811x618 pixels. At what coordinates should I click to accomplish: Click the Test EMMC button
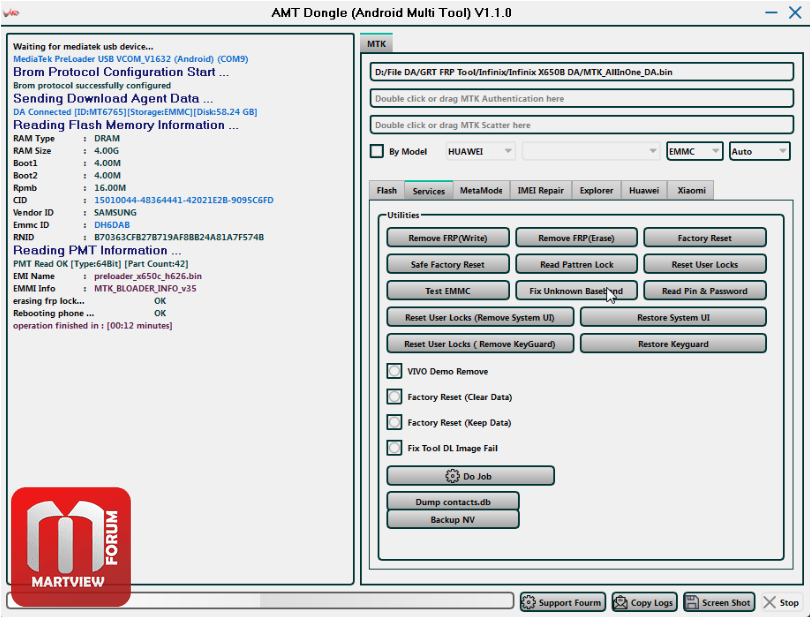click(x=448, y=291)
